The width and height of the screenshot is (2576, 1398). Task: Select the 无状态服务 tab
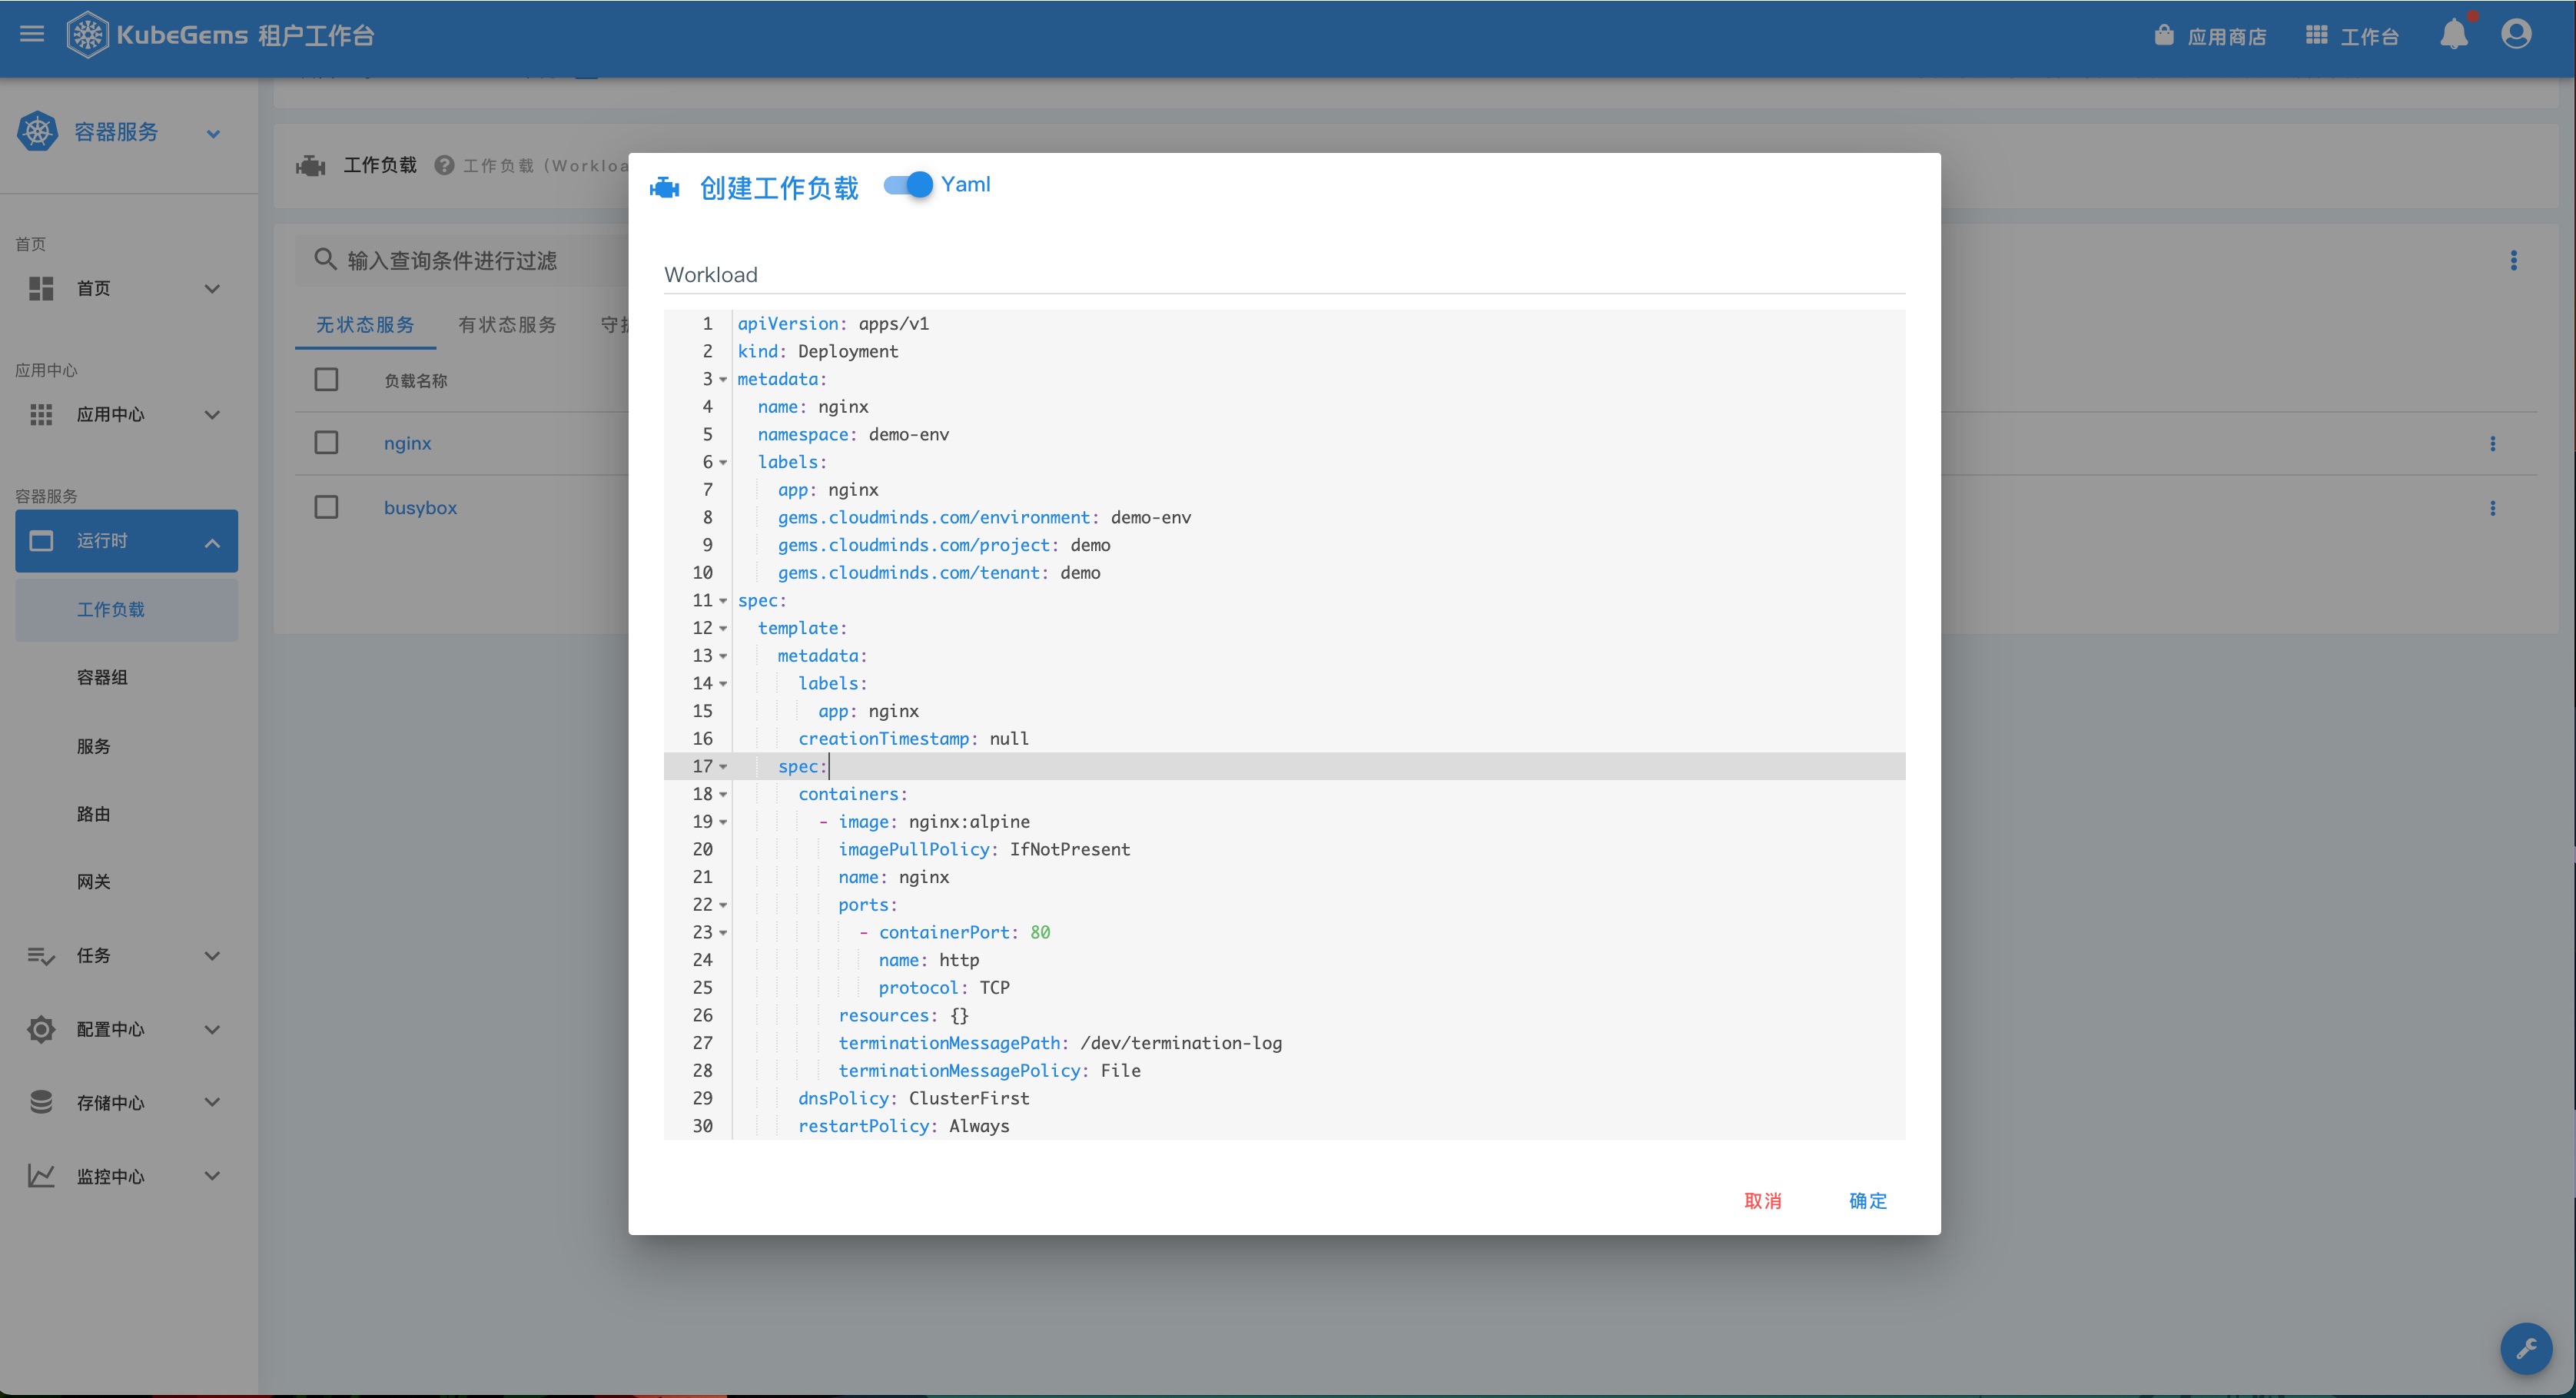tap(365, 325)
